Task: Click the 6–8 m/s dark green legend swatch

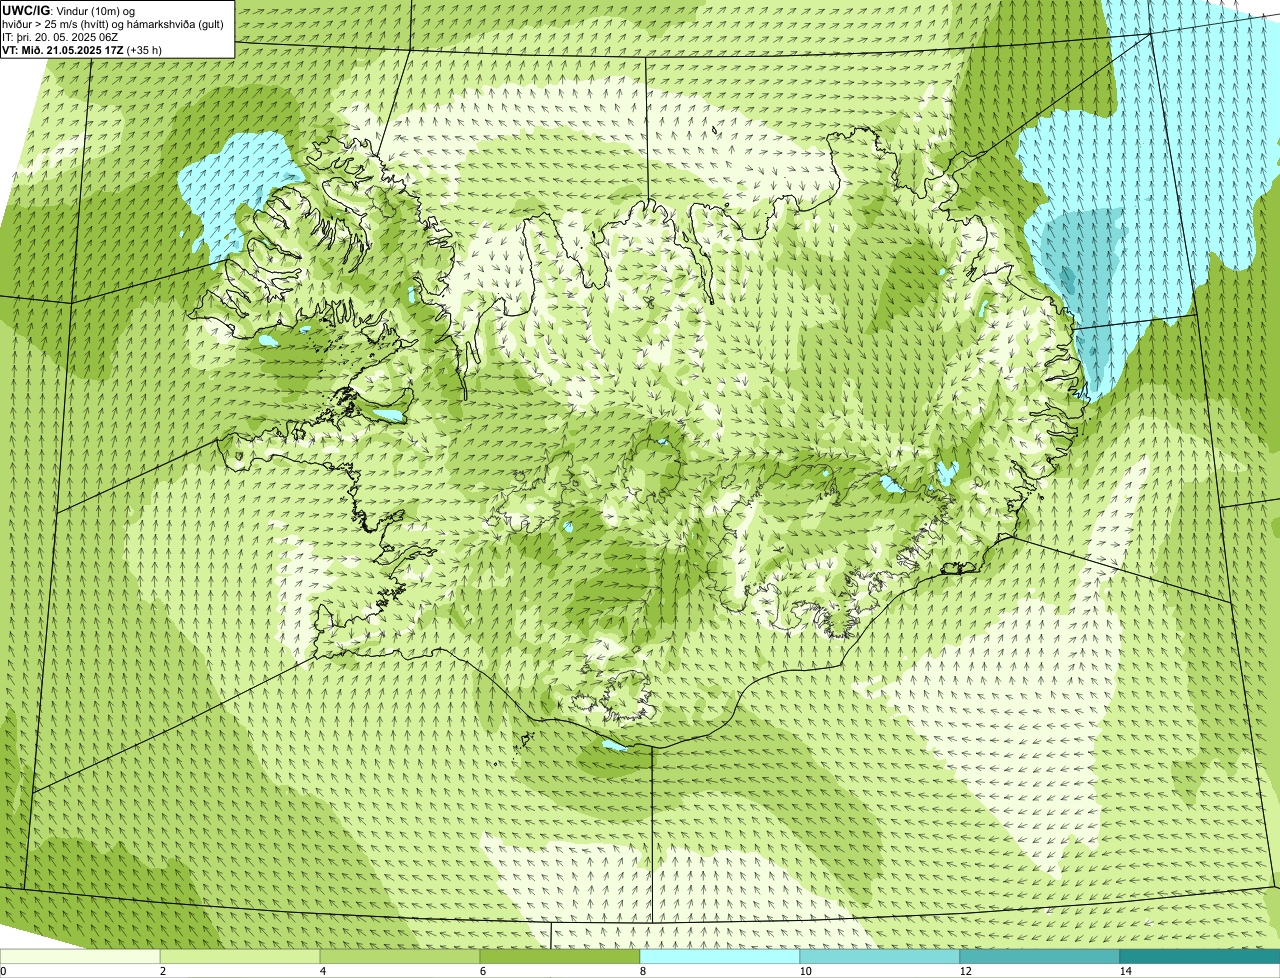Action: pos(560,956)
